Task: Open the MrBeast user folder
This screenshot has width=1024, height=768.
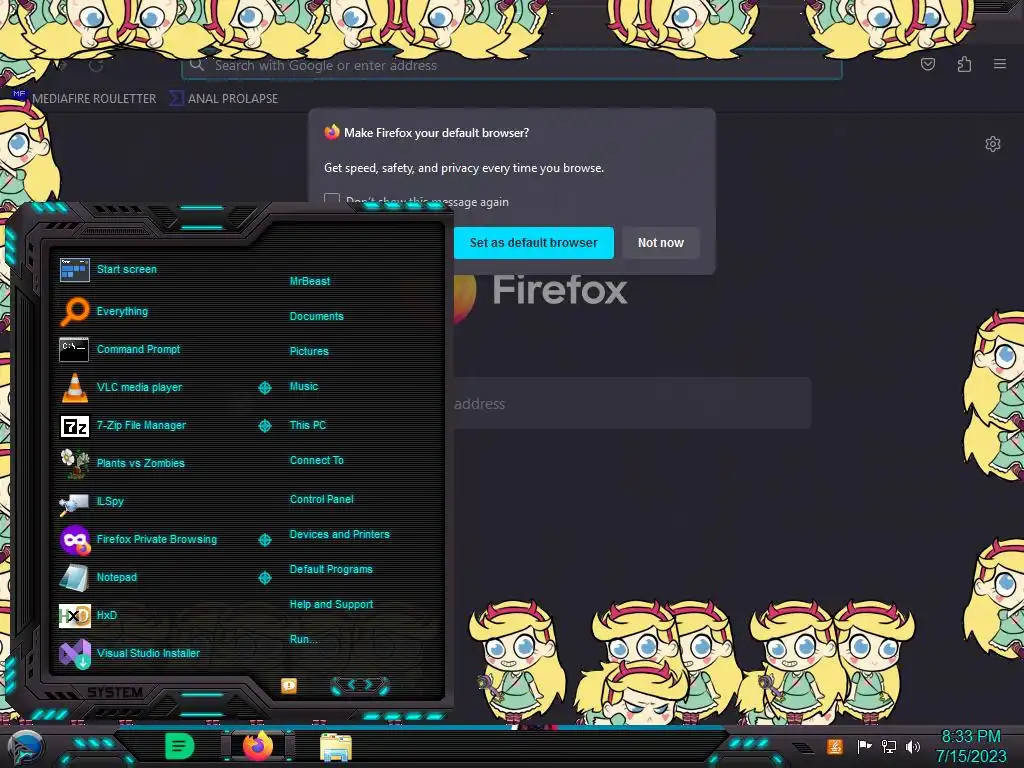Action: pos(310,281)
